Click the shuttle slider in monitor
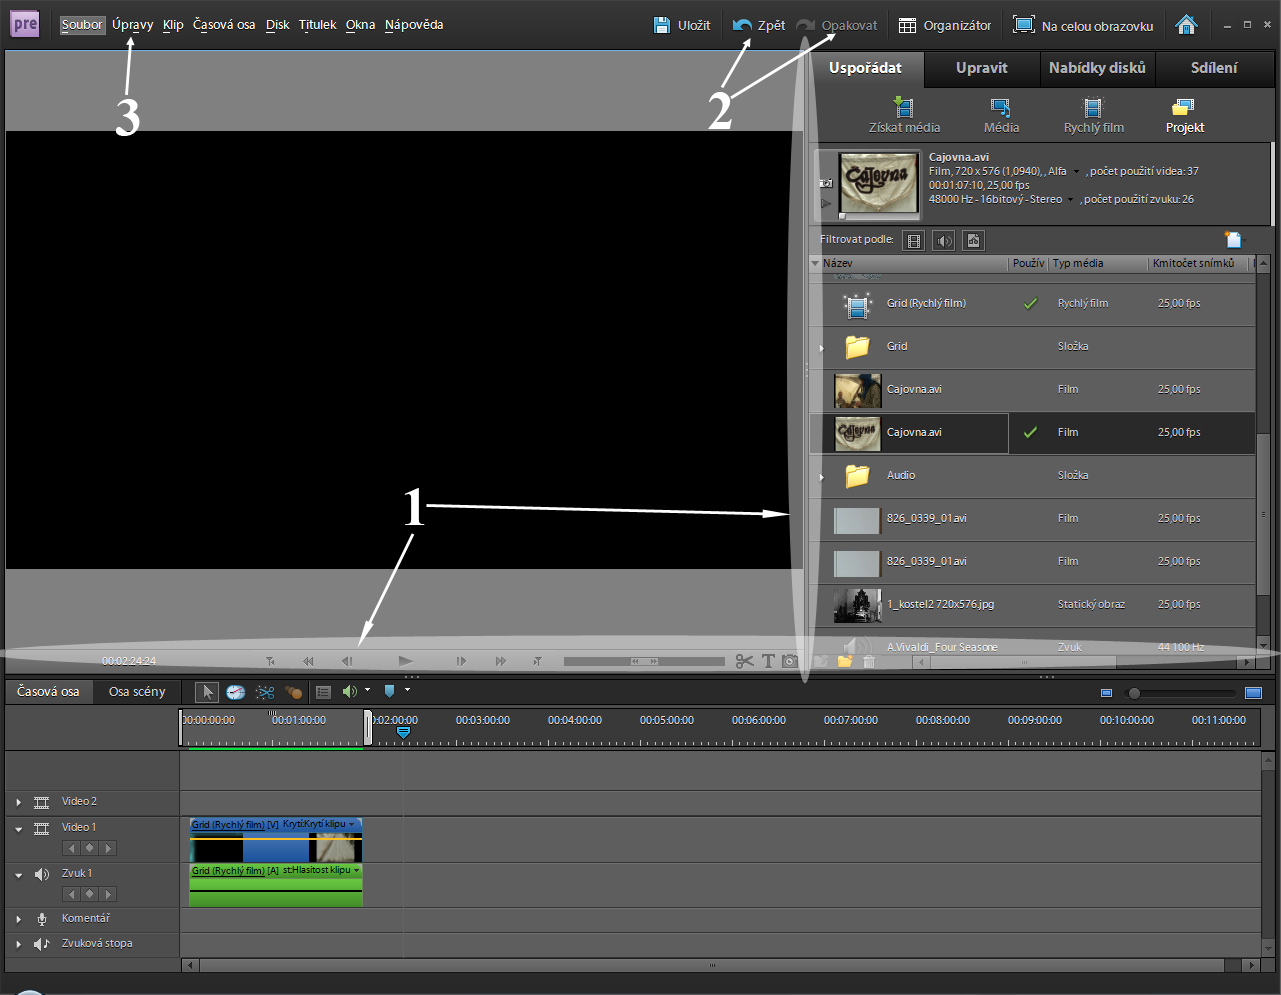Screen dimensions: 1281x995 pos(644,661)
